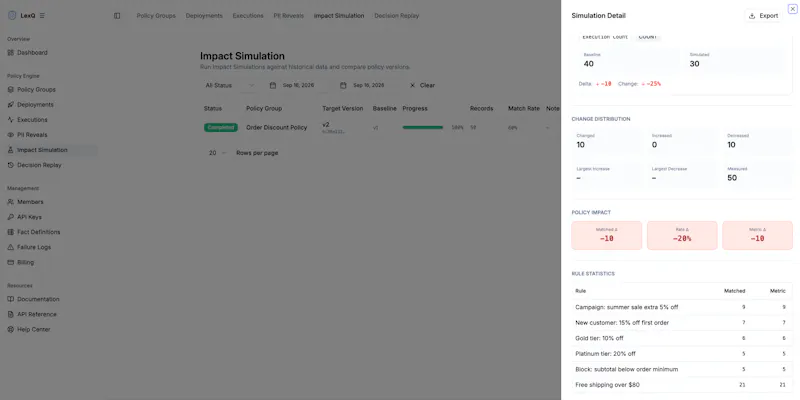Click the PII Reveals eye icon
The width and height of the screenshot is (800, 400).
(x=11, y=135)
